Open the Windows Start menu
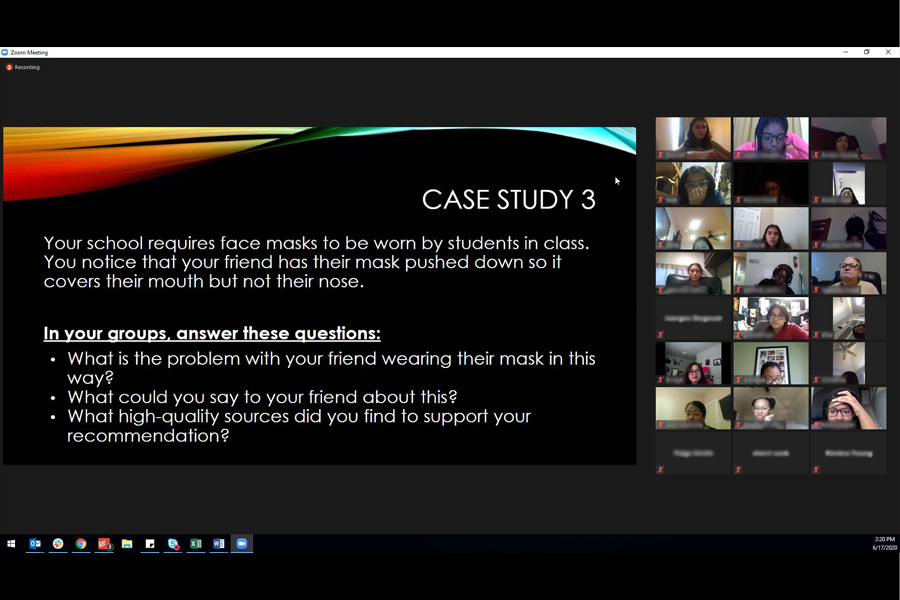The height and width of the screenshot is (600, 900). pyautogui.click(x=11, y=544)
